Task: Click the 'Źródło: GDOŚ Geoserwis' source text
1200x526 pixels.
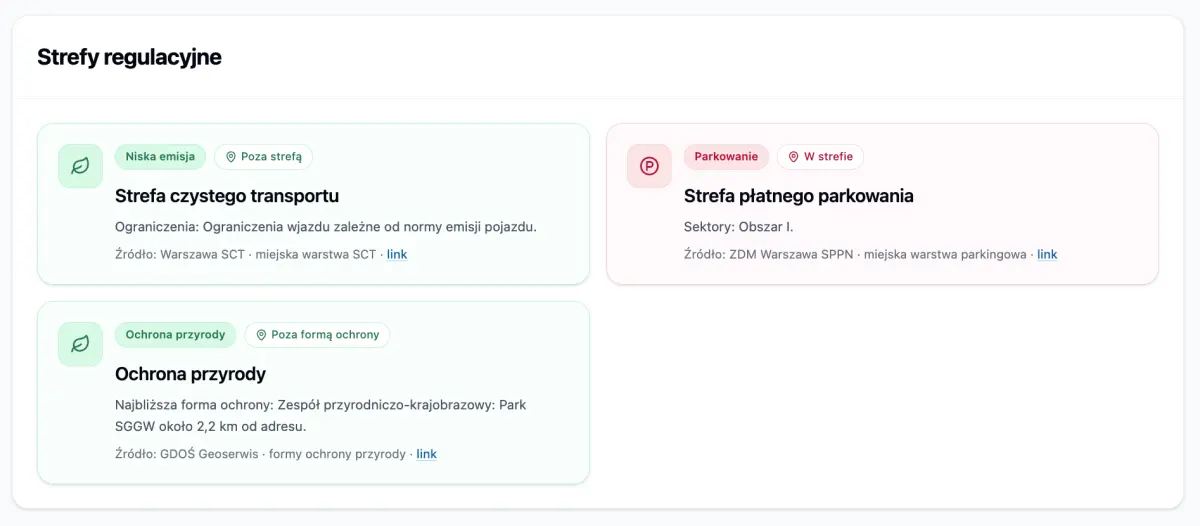Action: (187, 454)
